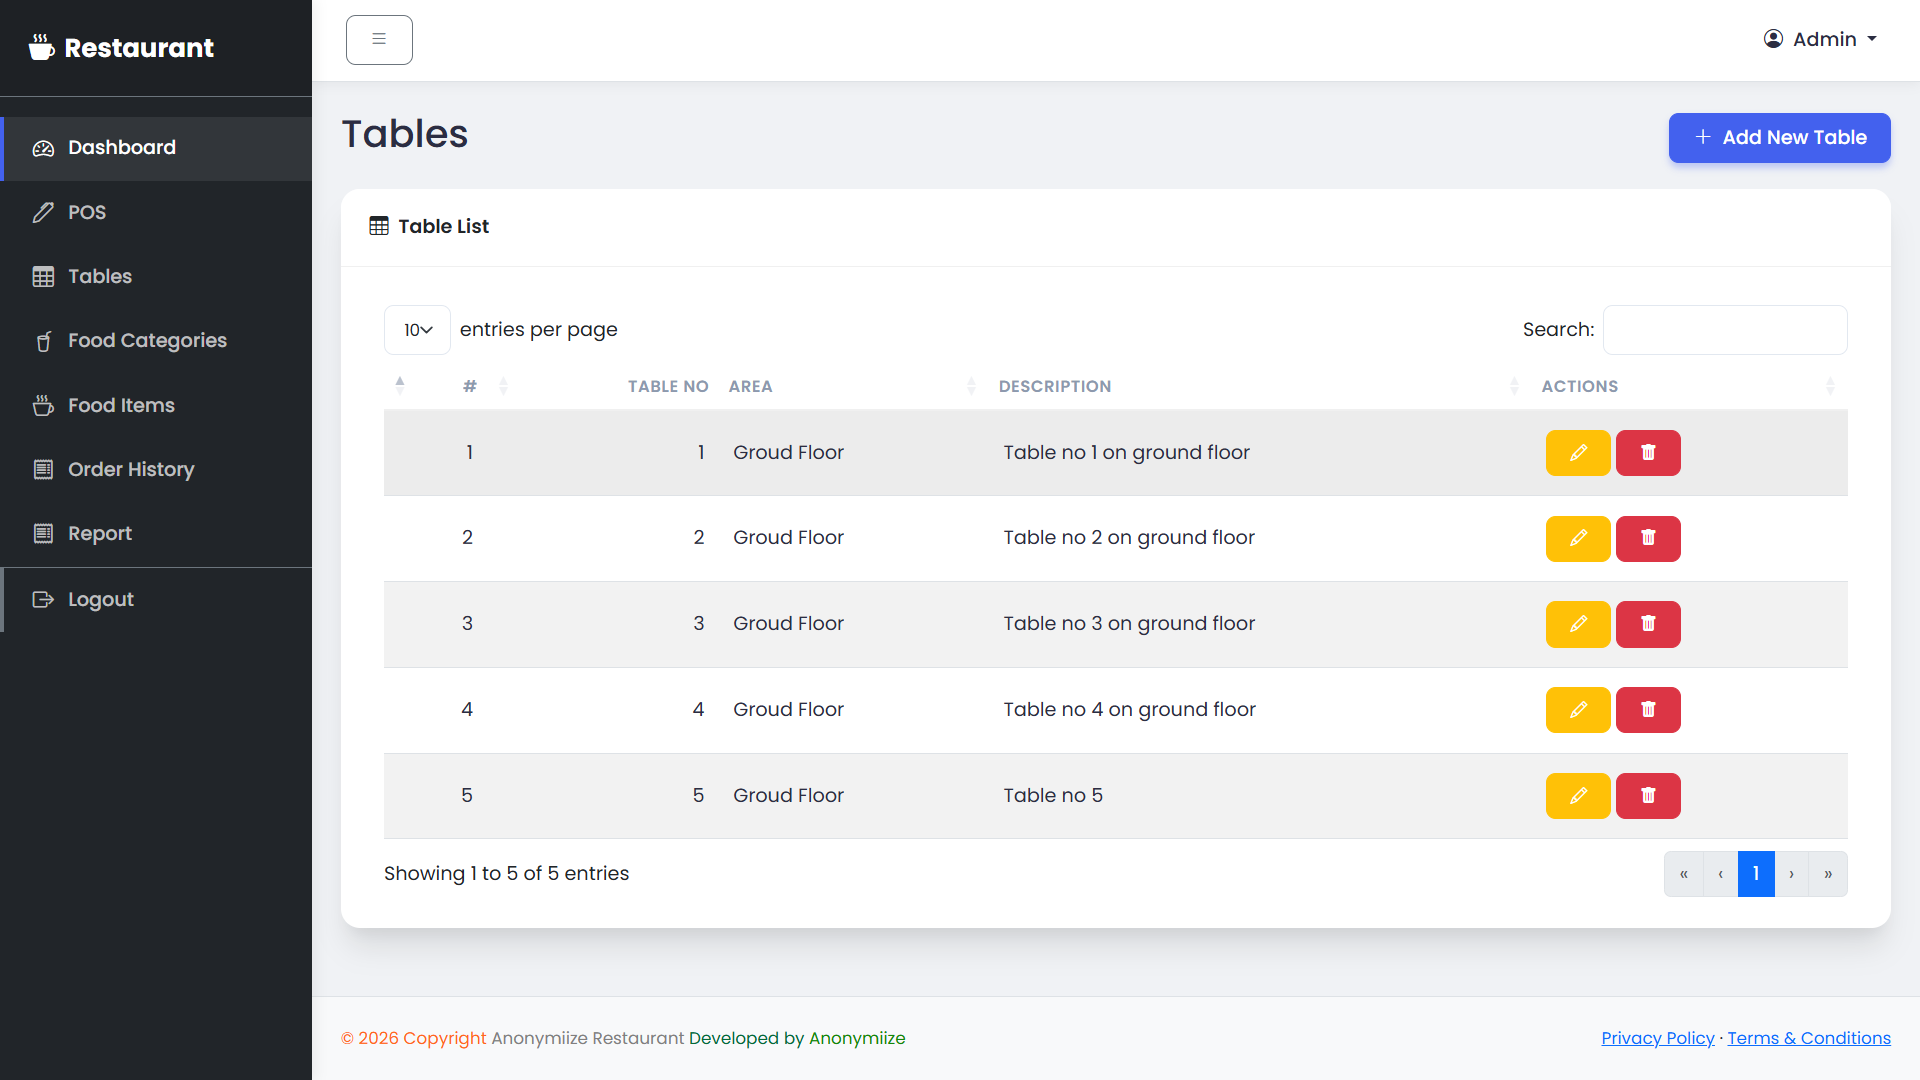Open the Report menu item
1920x1080 pixels.
[x=156, y=533]
